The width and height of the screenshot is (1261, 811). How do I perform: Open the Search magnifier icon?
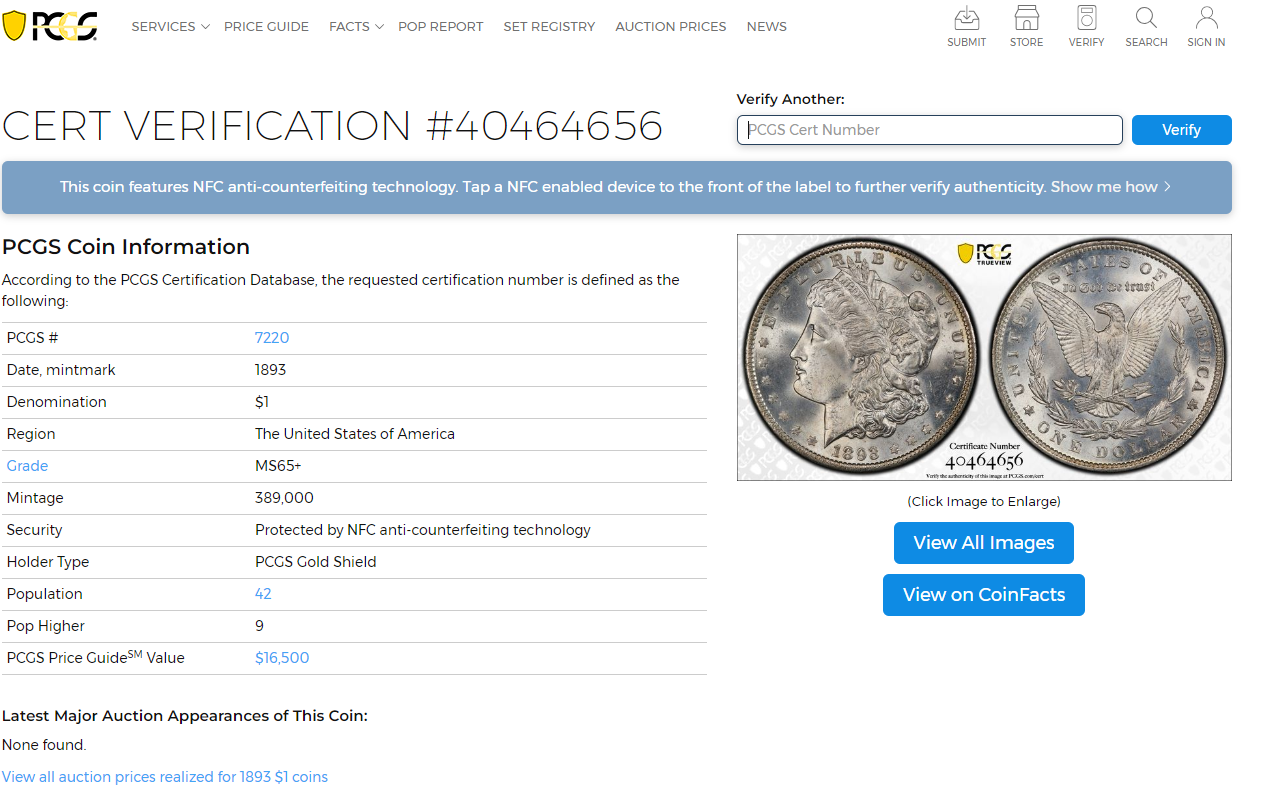1146,19
